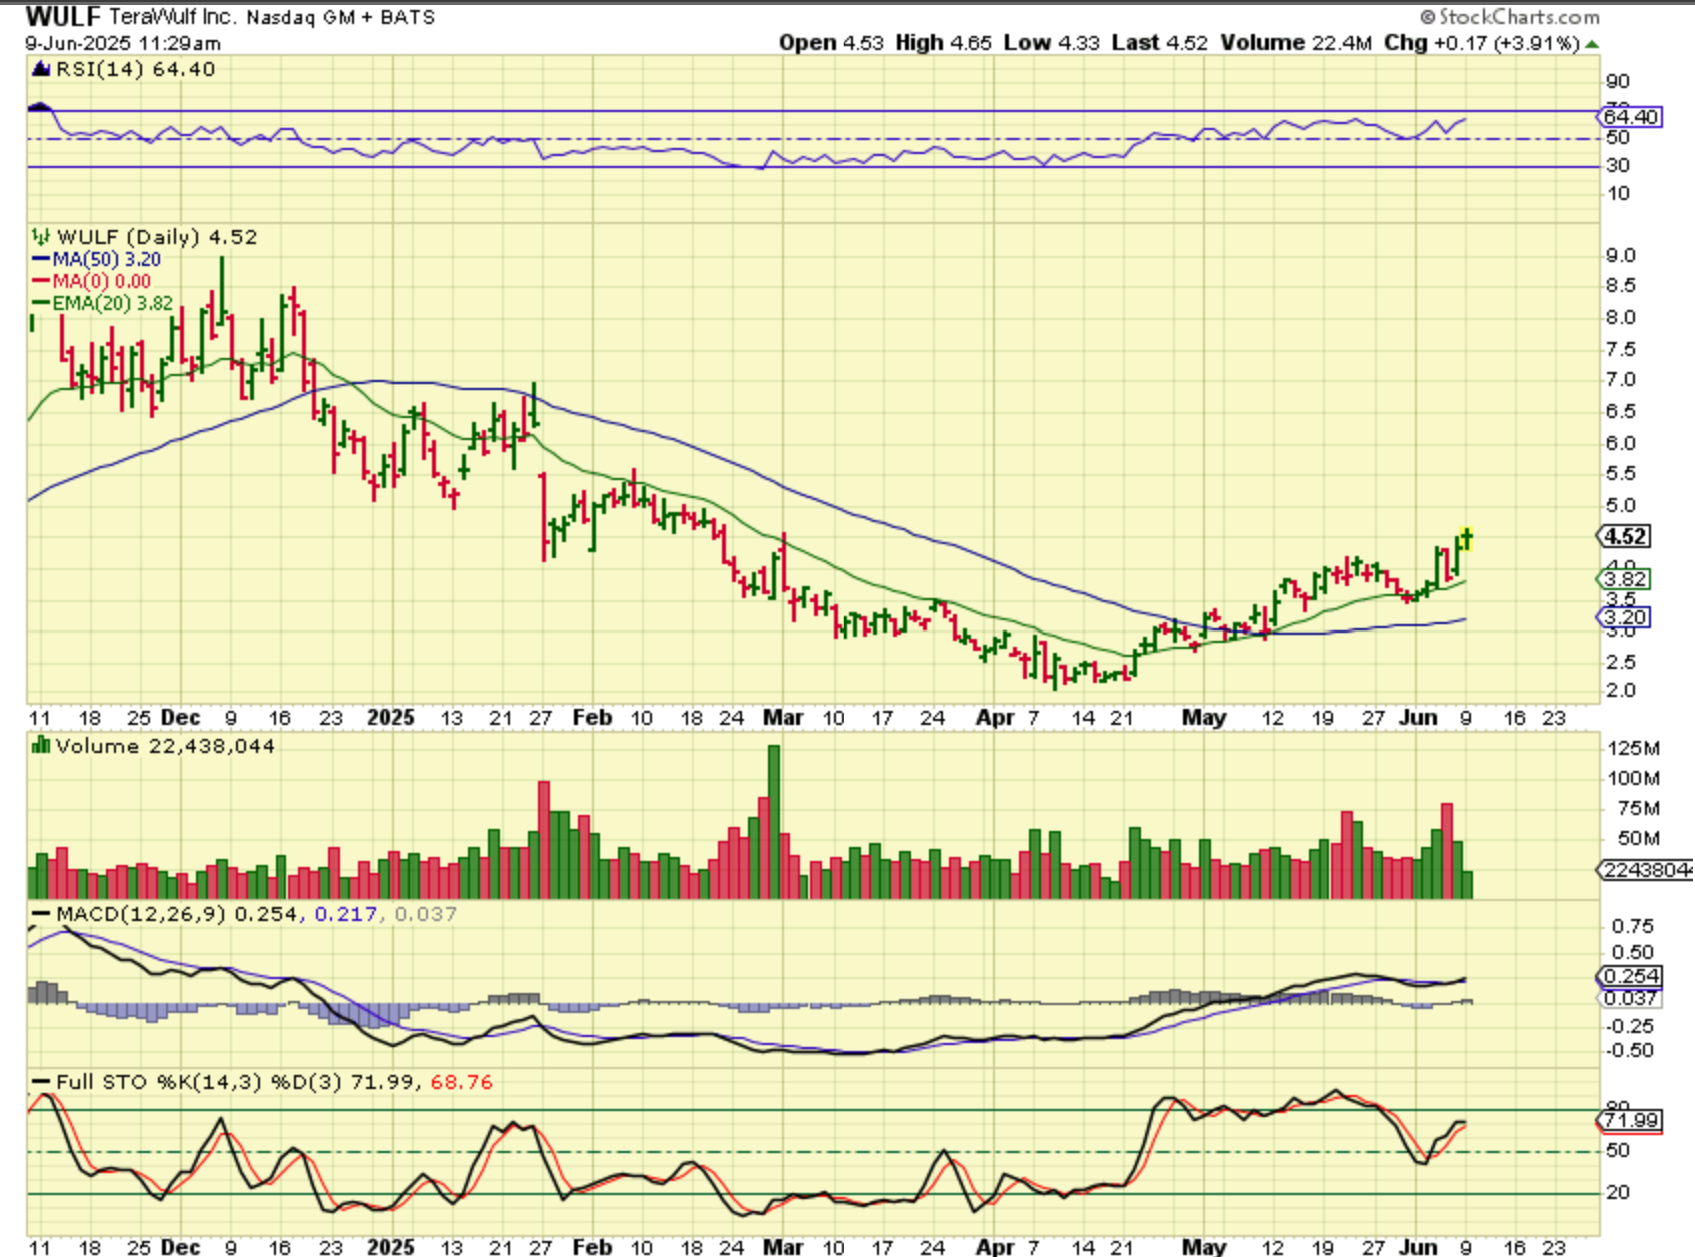Click the green up arrow after Chg value
The width and height of the screenshot is (1695, 1257).
(1591, 44)
